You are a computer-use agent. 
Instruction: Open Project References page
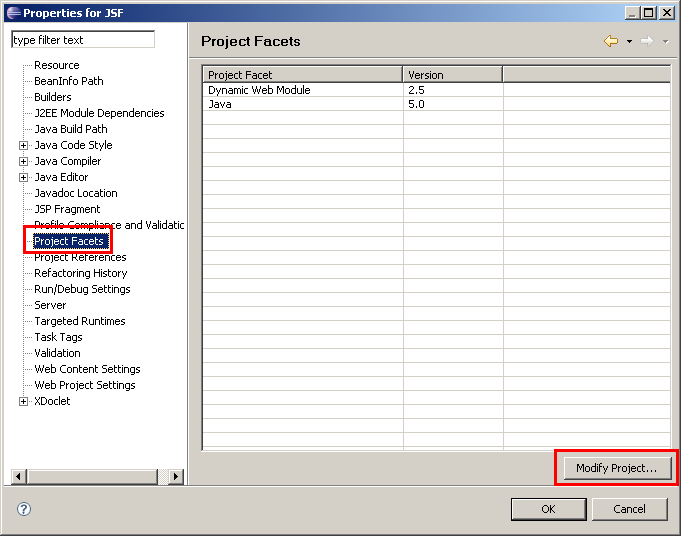coord(80,257)
